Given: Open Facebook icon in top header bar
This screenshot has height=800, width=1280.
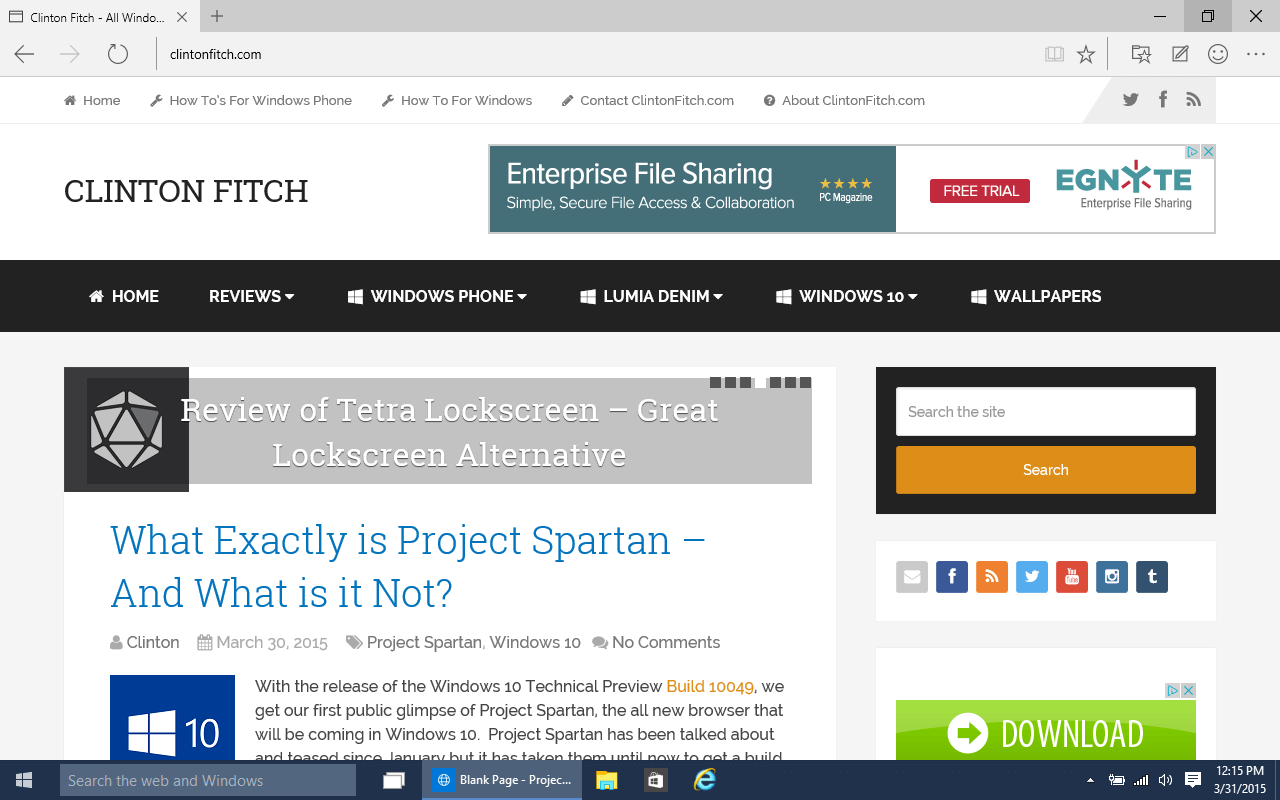Looking at the screenshot, I should click(1163, 99).
